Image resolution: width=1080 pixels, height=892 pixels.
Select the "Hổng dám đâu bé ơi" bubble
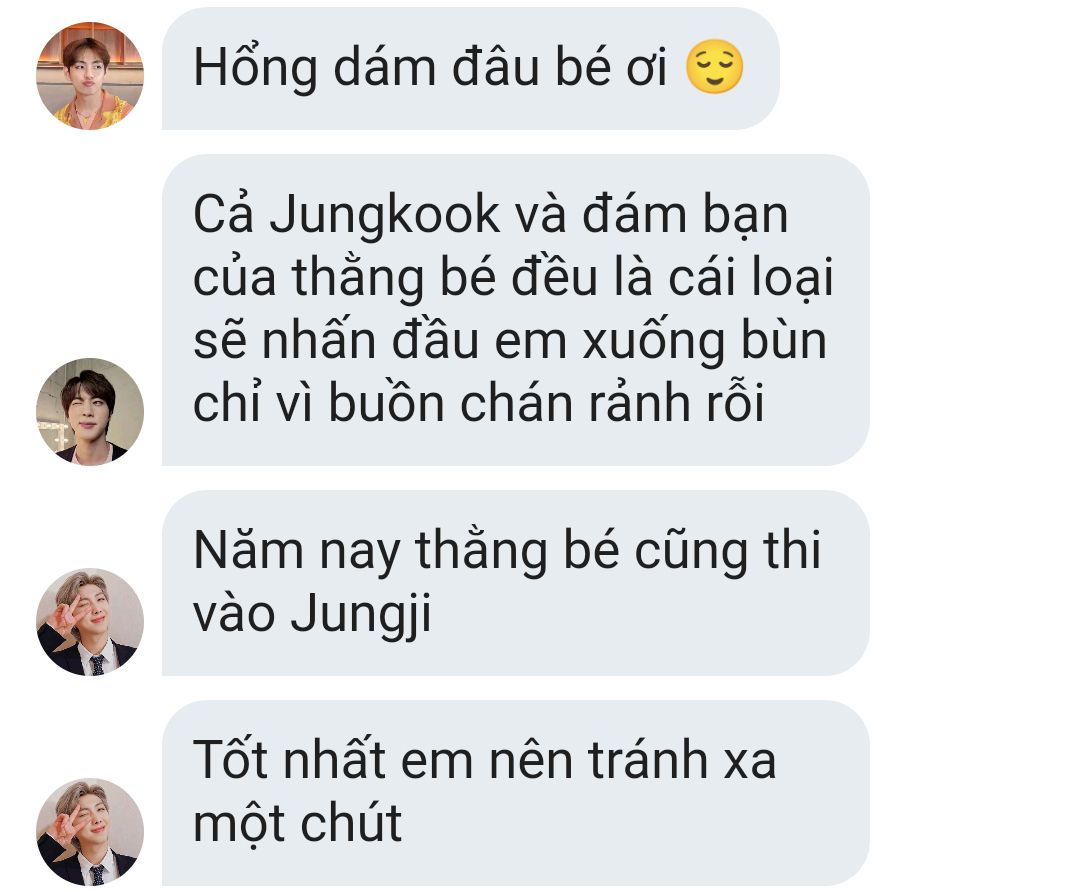470,68
